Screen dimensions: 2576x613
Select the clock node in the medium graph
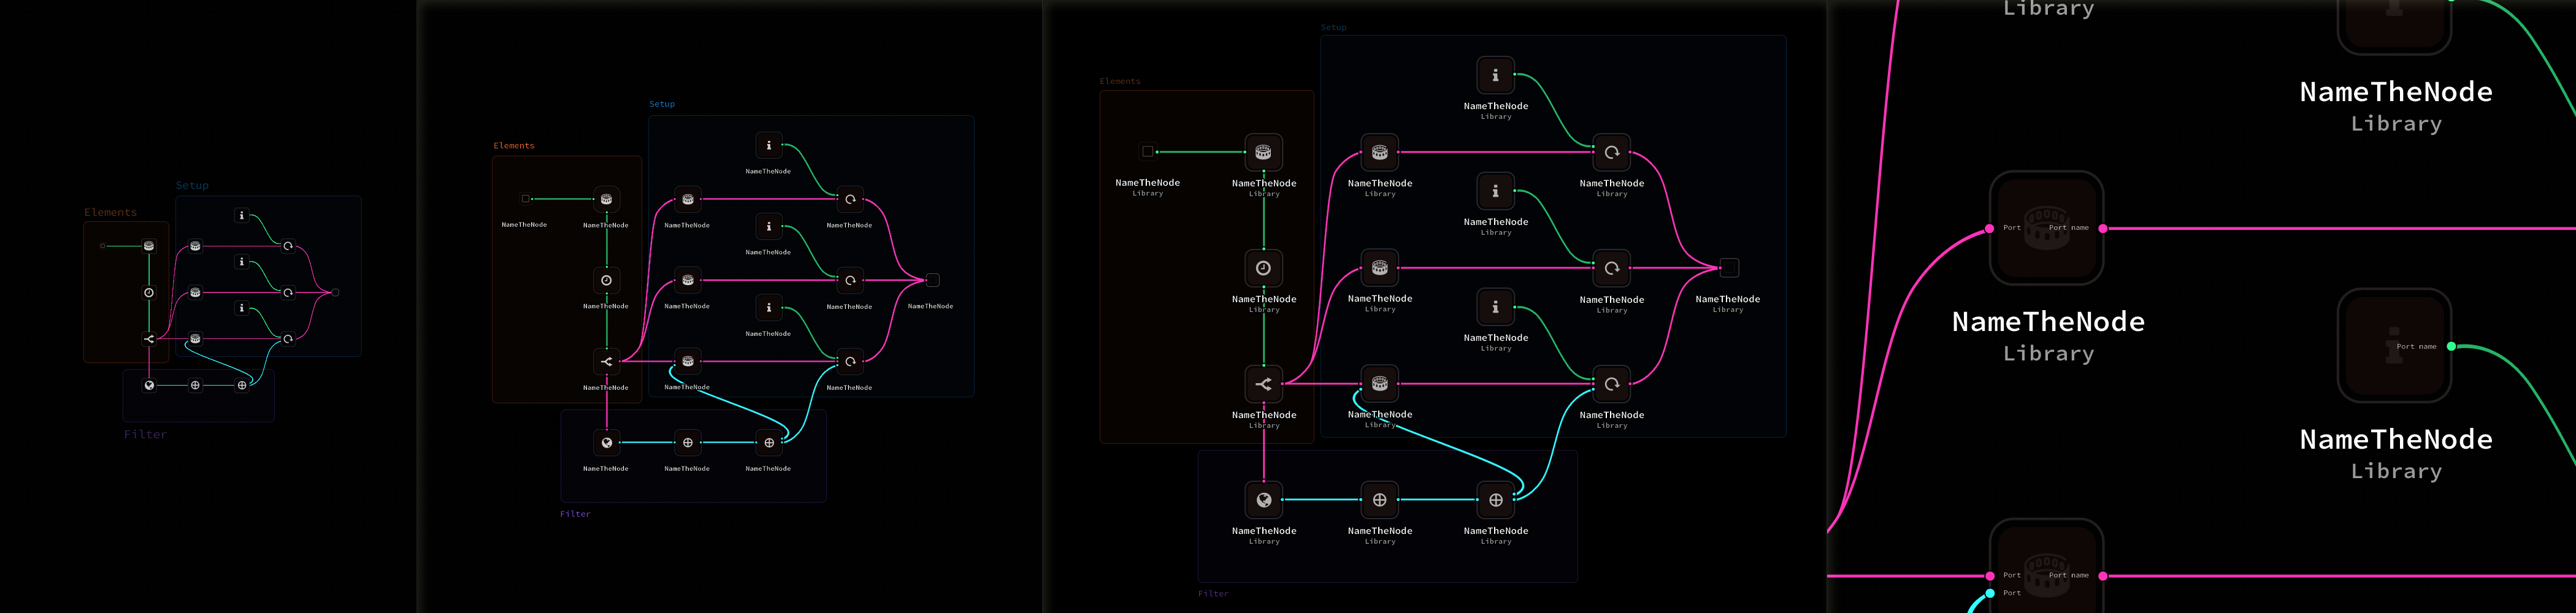click(606, 280)
